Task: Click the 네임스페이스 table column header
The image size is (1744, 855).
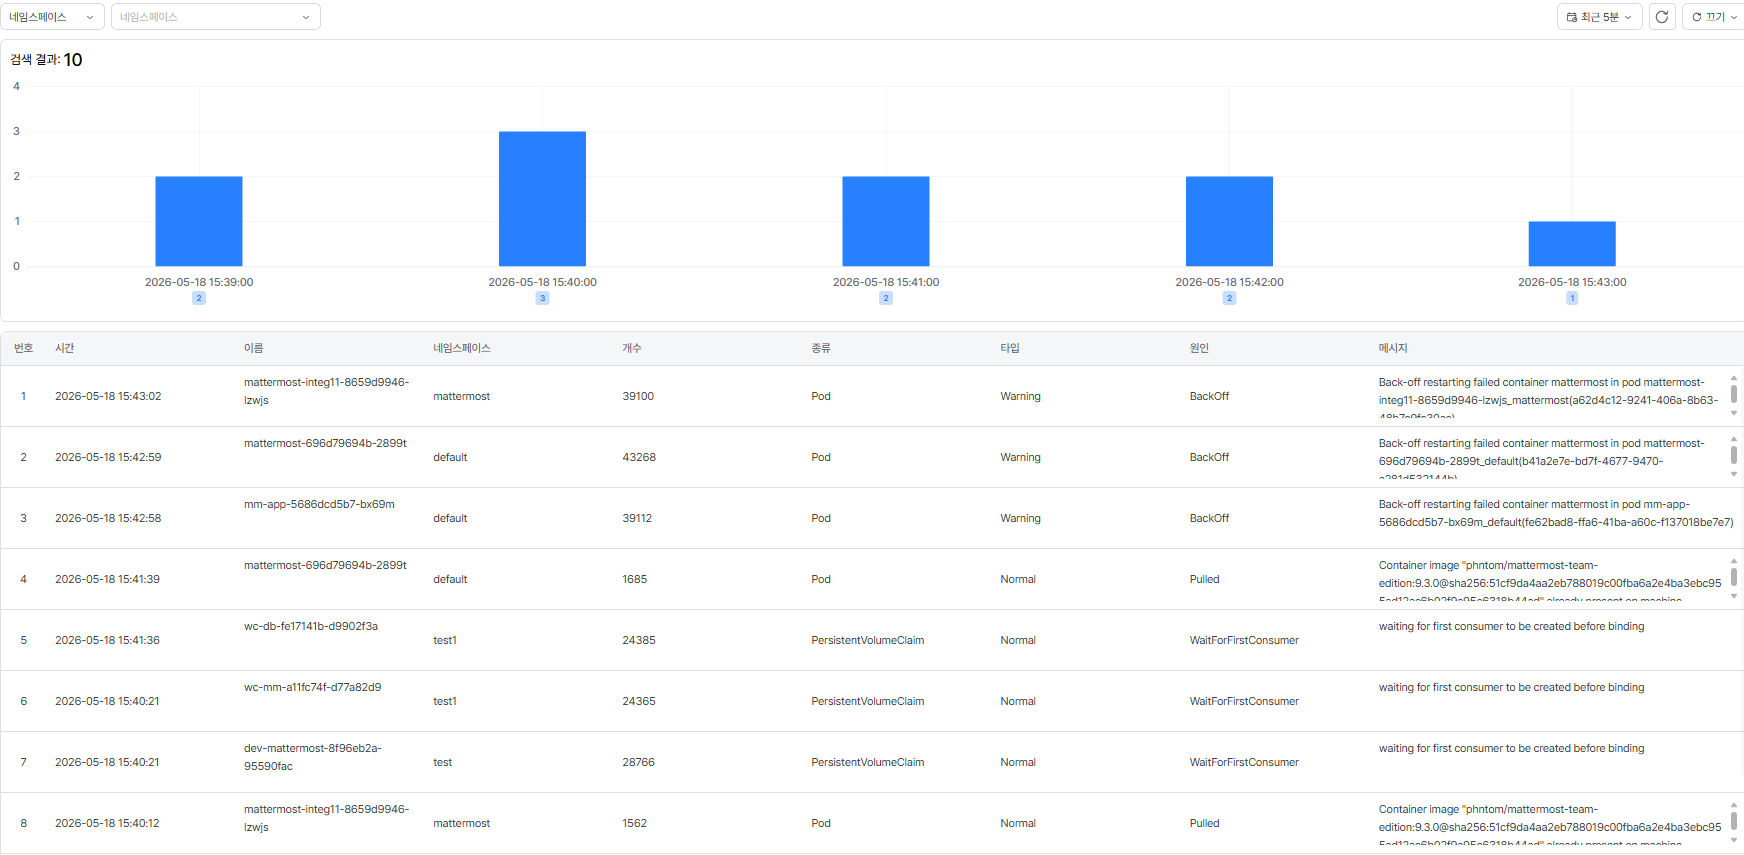Action: [462, 348]
